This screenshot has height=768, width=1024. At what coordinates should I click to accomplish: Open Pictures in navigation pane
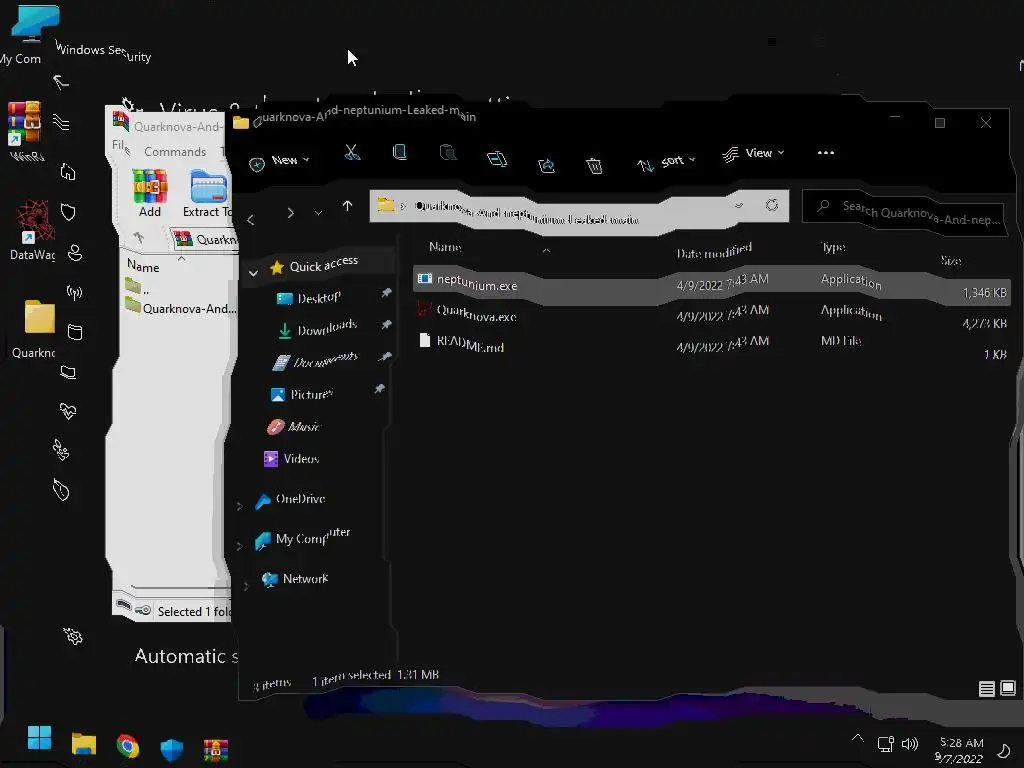(302, 394)
